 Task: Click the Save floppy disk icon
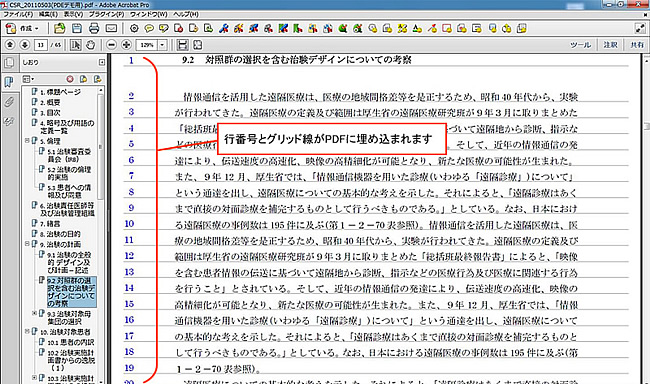pos(77,28)
